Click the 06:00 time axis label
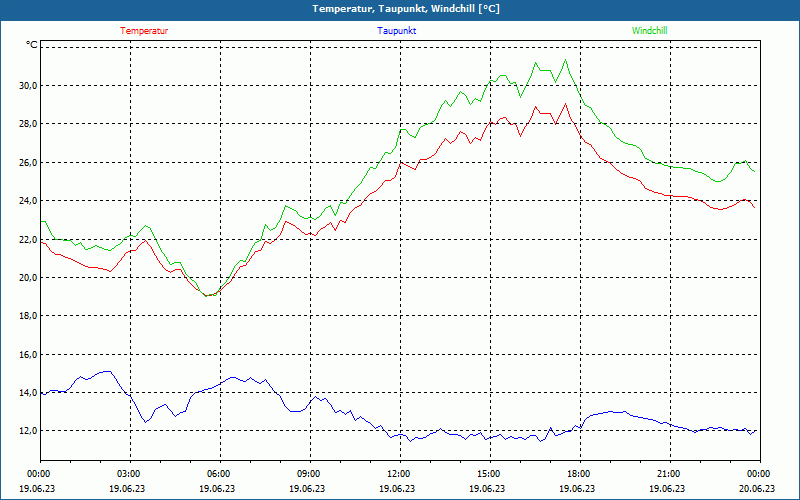The width and height of the screenshot is (800, 500). 220,474
